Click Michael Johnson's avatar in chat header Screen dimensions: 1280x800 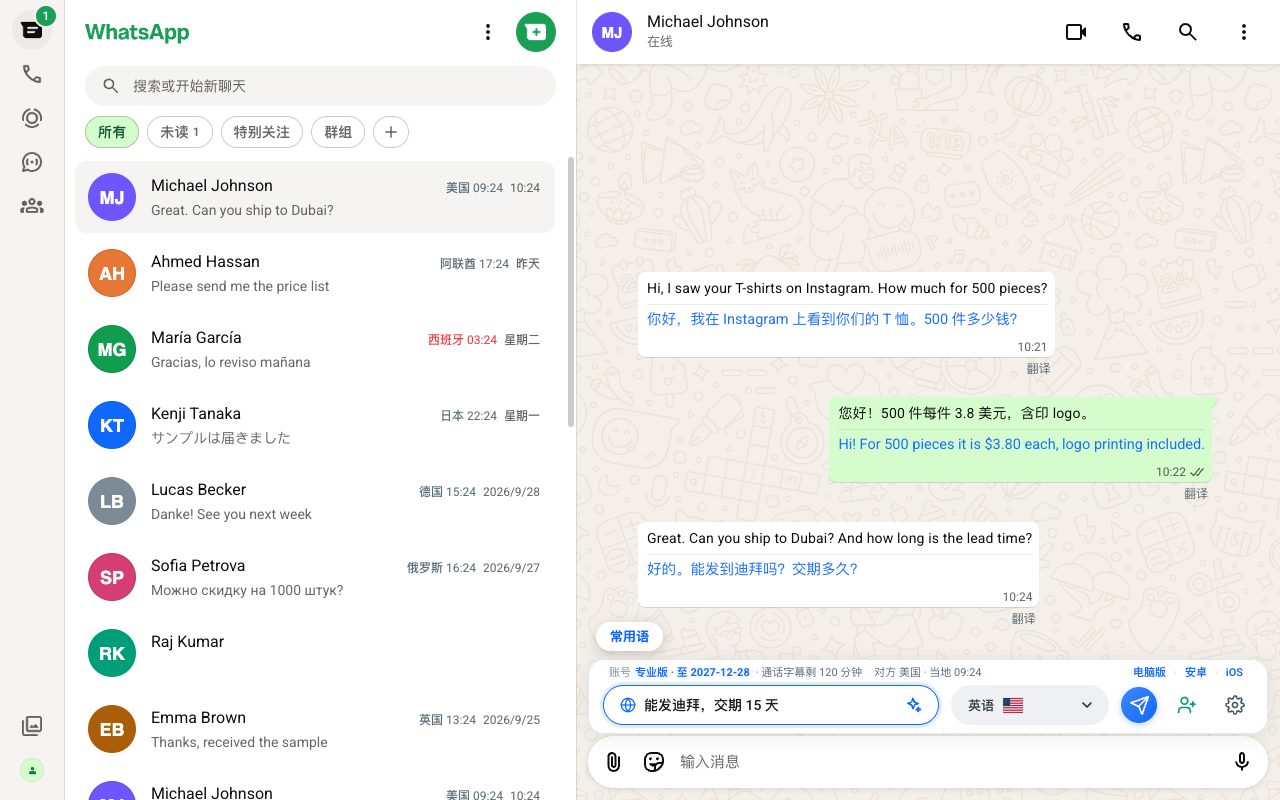point(612,32)
